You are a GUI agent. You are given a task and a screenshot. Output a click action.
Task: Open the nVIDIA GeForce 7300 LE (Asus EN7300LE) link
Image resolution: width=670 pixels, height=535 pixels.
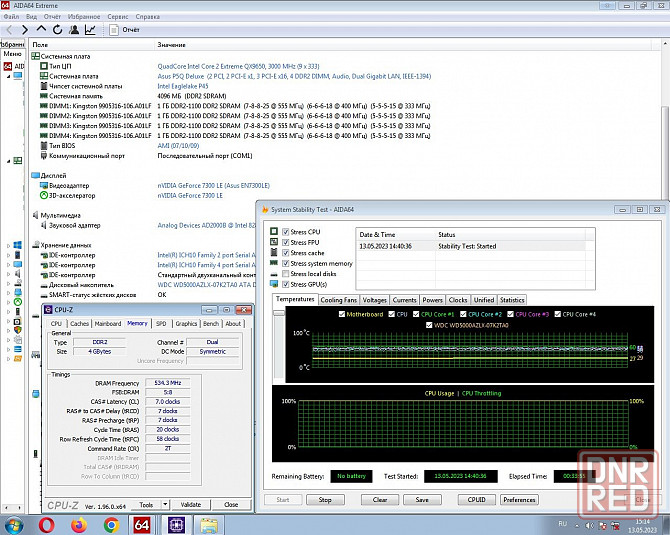(214, 185)
